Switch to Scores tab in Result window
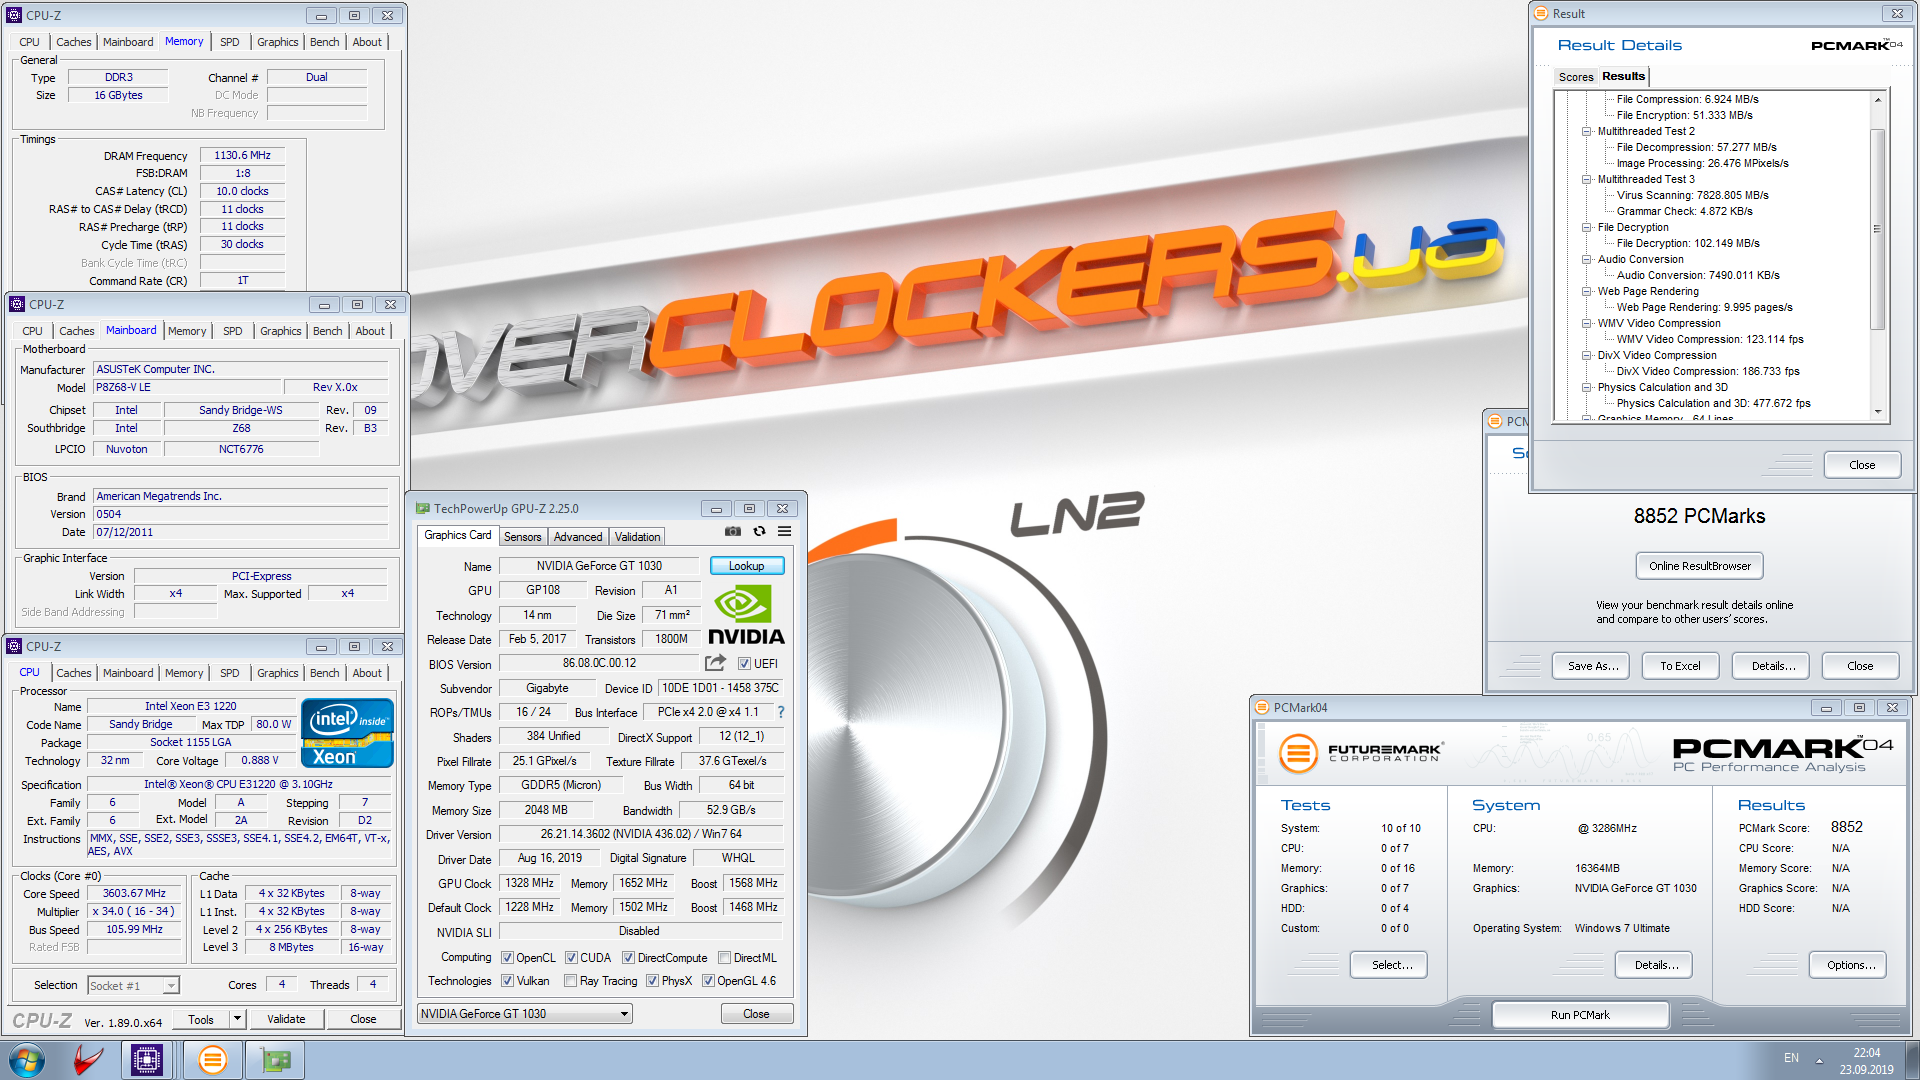Image resolution: width=1920 pixels, height=1080 pixels. click(x=1575, y=77)
